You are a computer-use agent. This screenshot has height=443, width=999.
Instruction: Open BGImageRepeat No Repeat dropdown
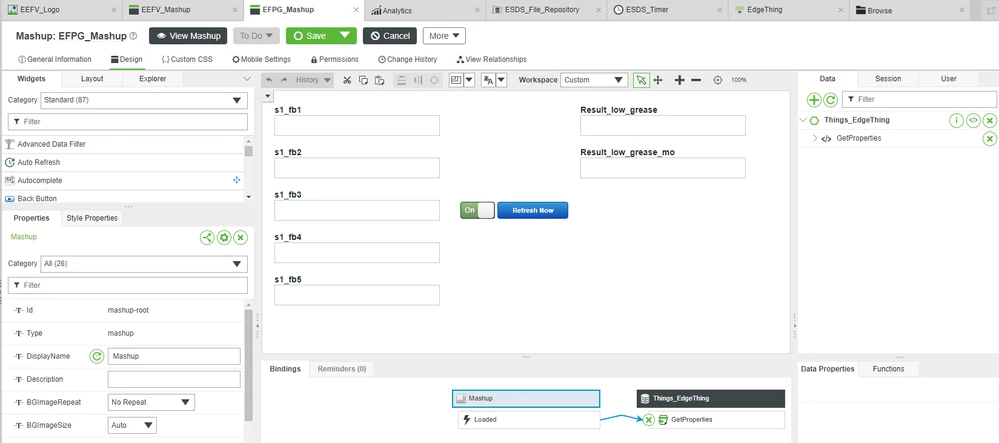click(151, 402)
